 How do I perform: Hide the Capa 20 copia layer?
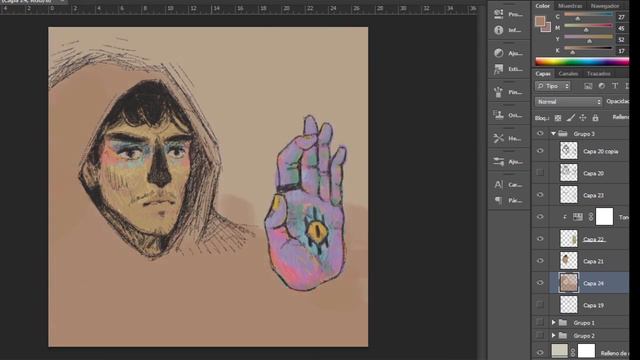pyautogui.click(x=540, y=151)
